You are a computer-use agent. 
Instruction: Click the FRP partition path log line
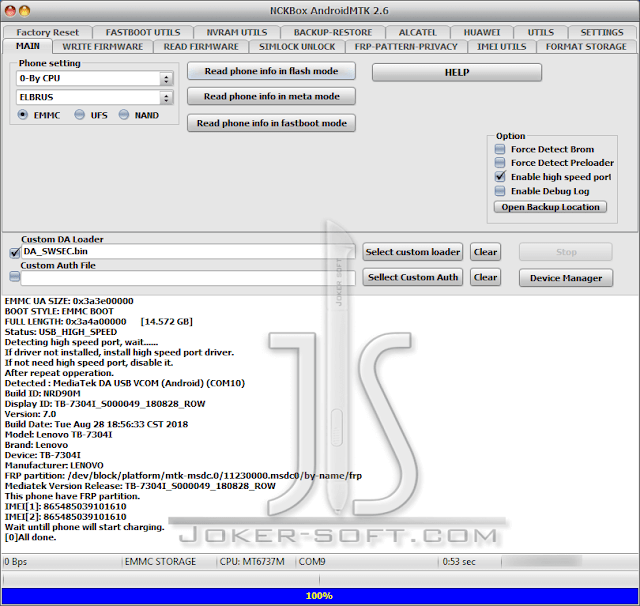pyautogui.click(x=183, y=476)
